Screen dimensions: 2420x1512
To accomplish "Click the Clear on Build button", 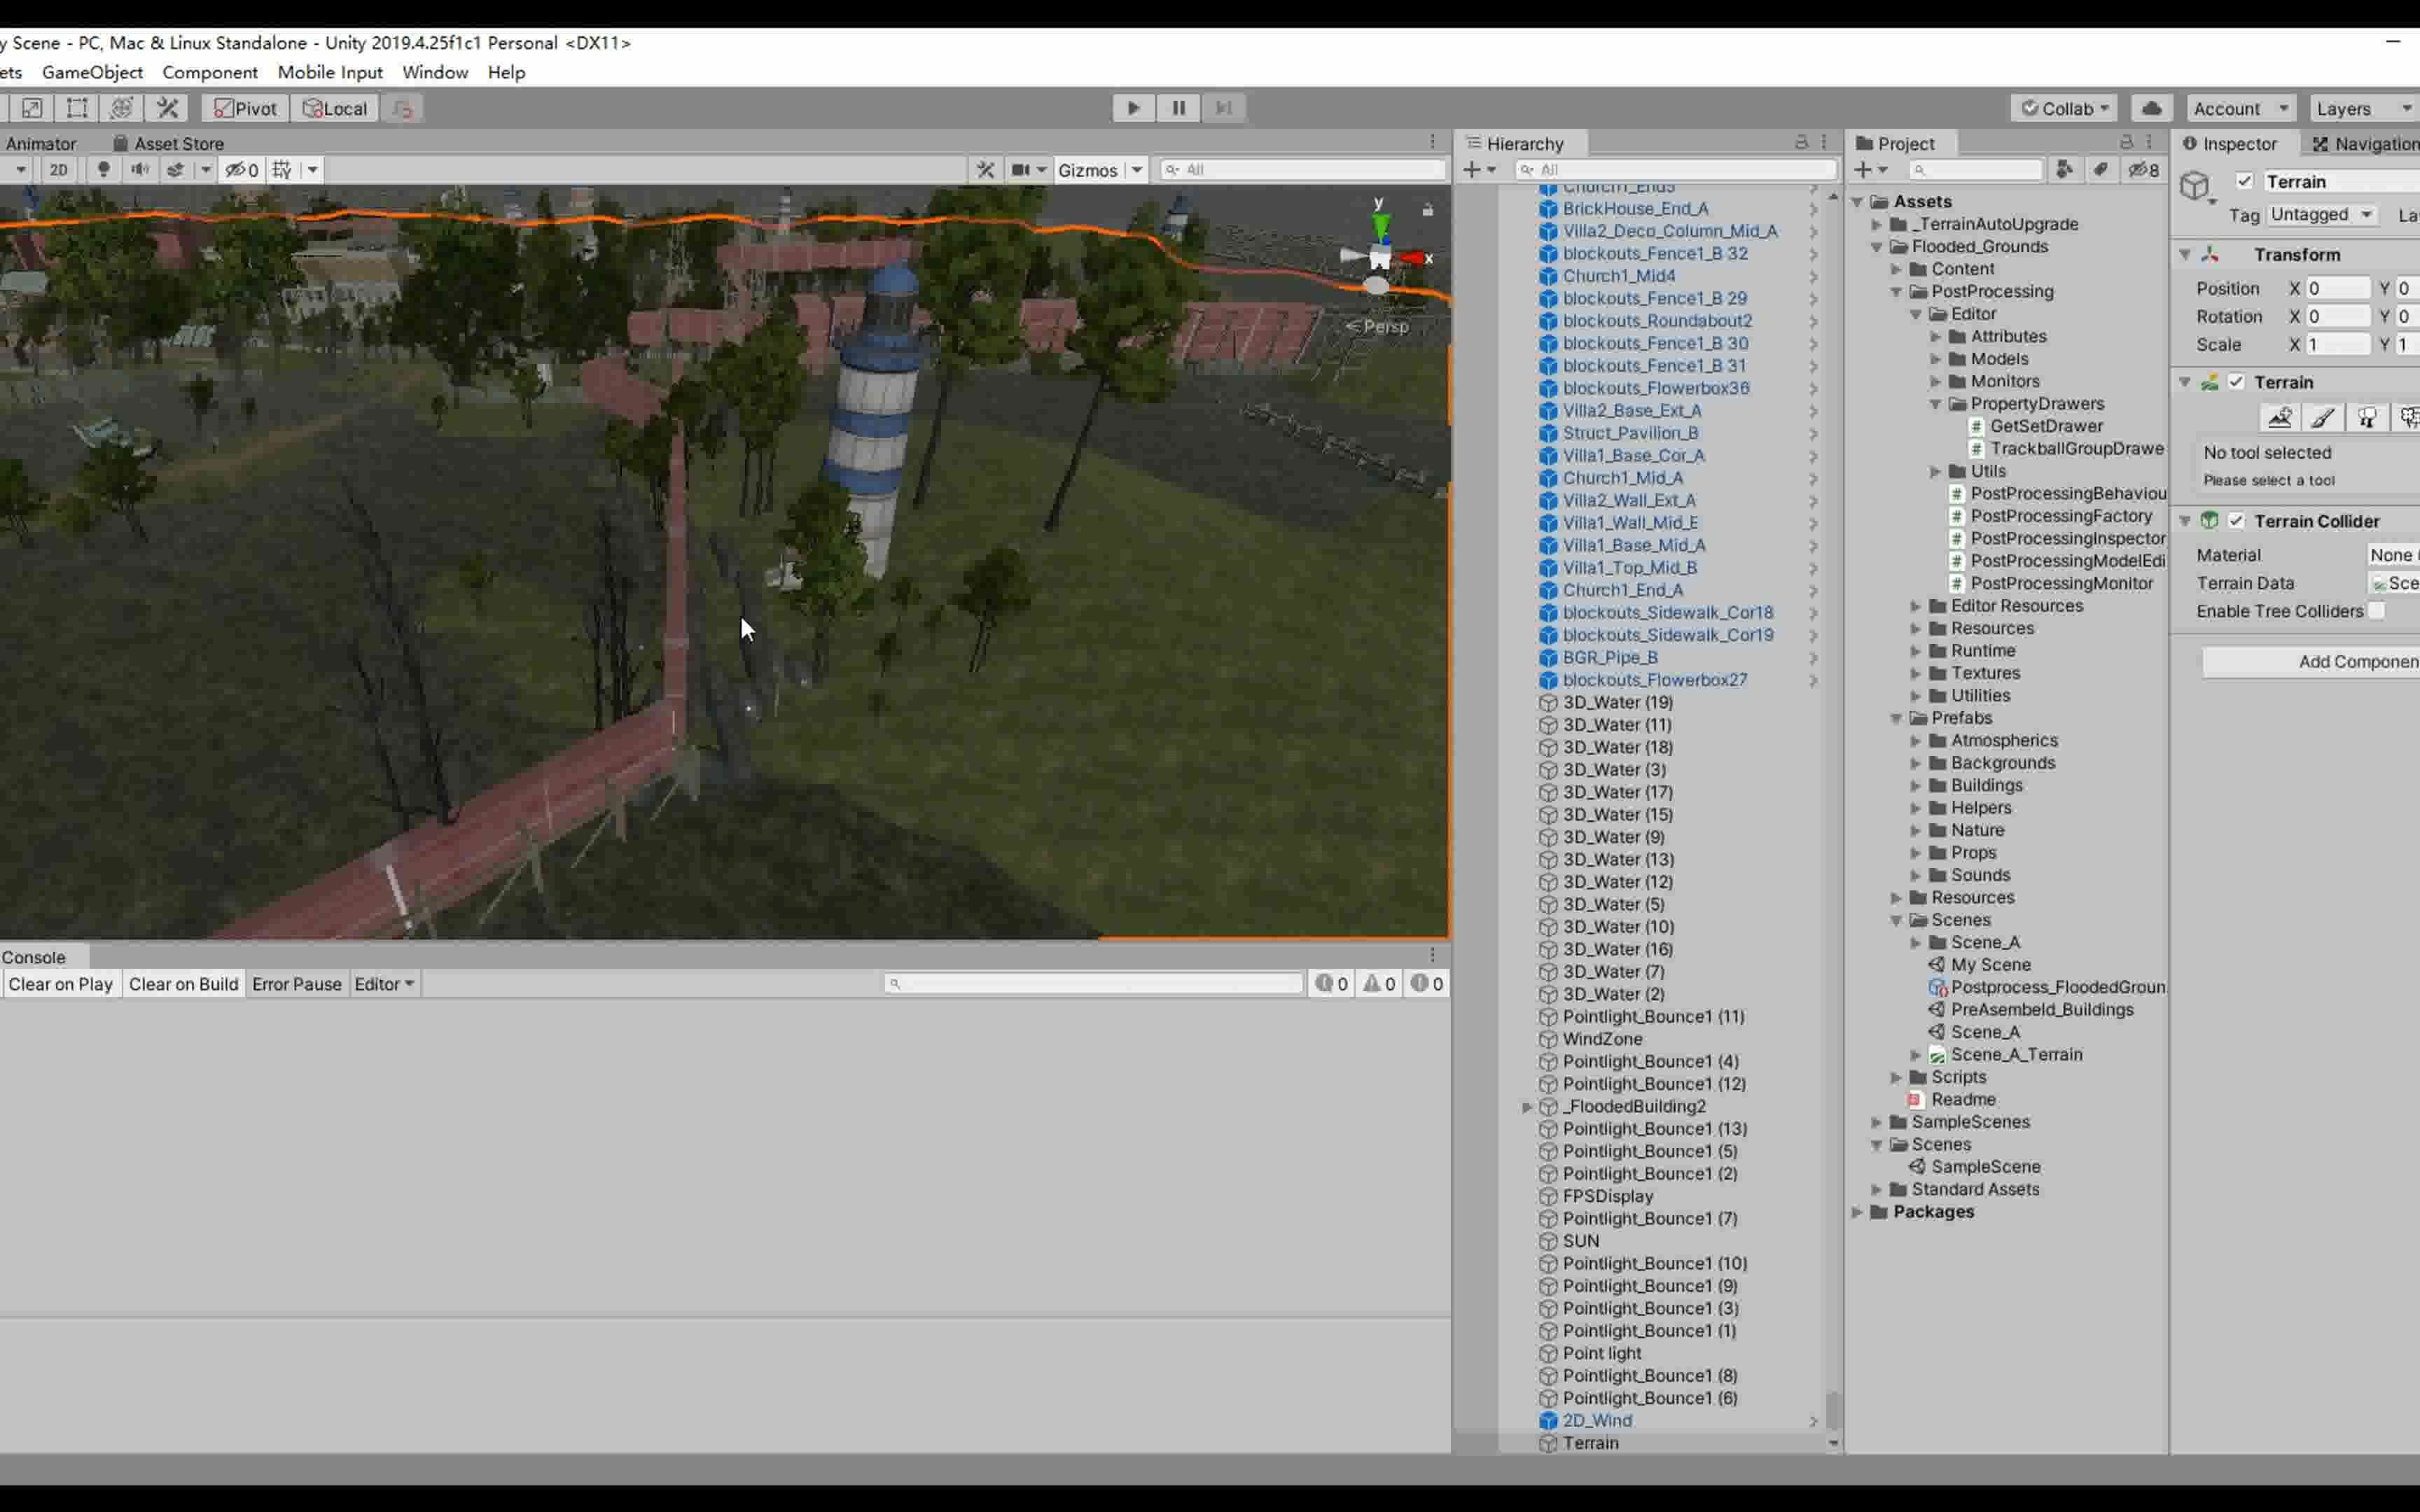I will [x=183, y=984].
